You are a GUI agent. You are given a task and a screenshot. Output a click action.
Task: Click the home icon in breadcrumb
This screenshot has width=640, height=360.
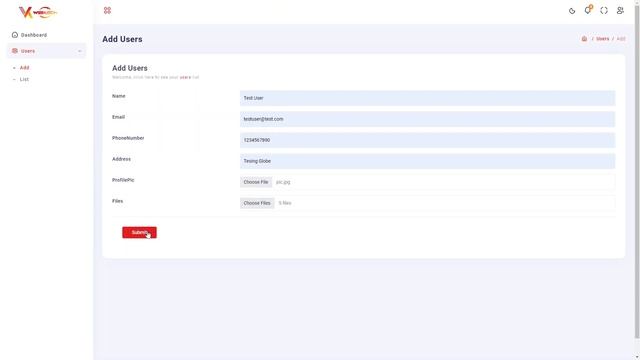tap(584, 39)
